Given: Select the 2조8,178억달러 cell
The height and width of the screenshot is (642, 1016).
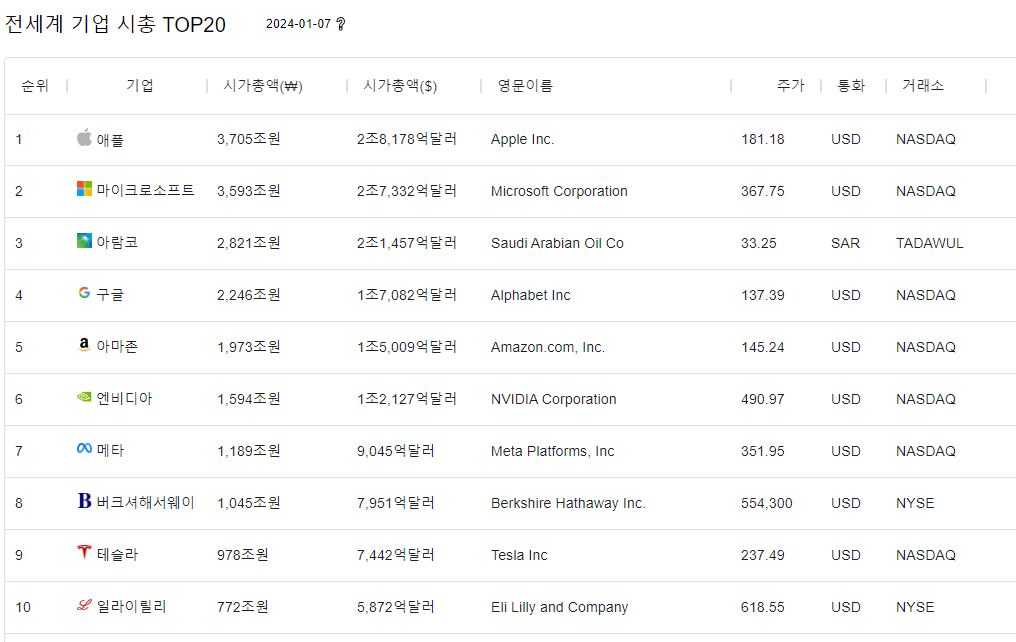Looking at the screenshot, I should pos(407,139).
